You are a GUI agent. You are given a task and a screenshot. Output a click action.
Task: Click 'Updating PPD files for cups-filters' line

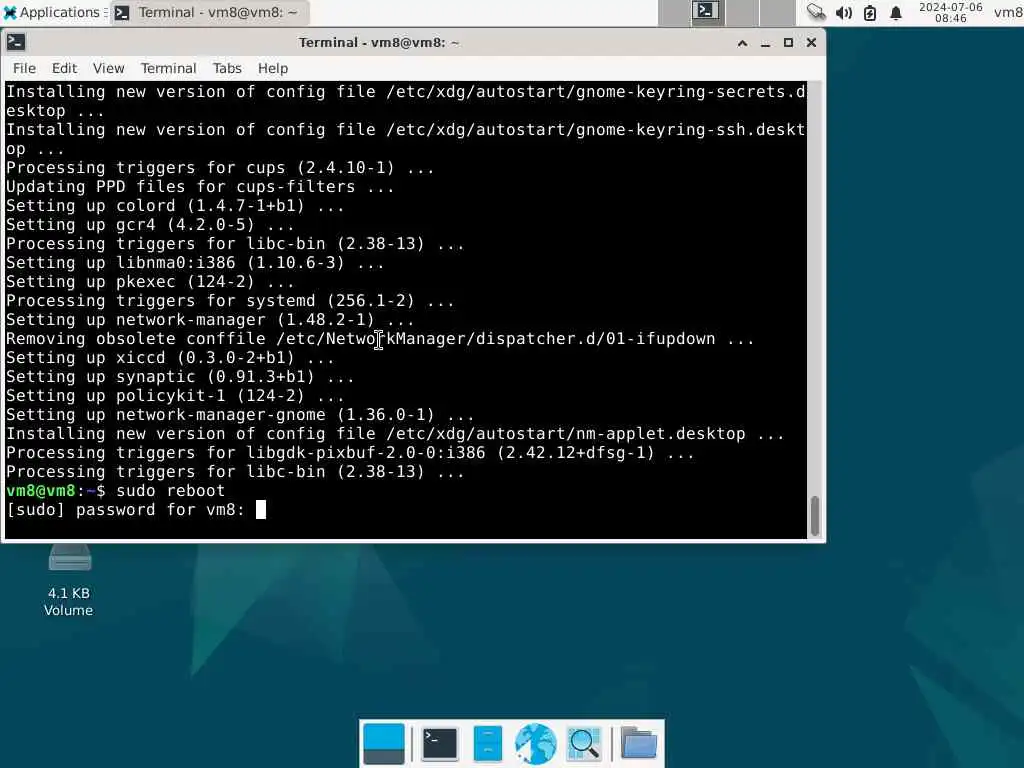200,187
